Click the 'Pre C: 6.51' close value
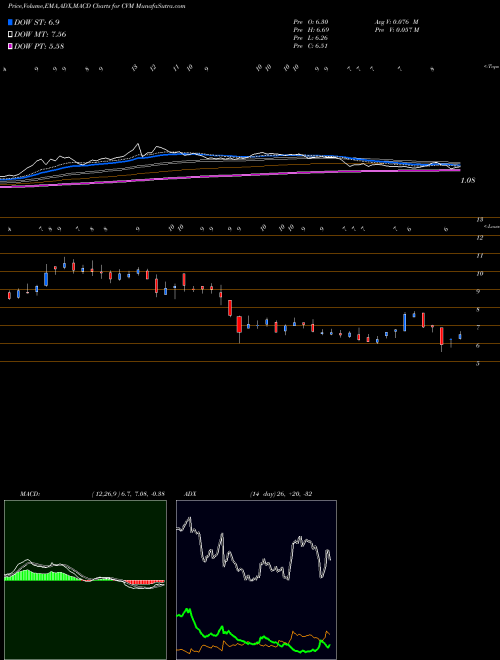Image resolution: width=500 pixels, height=660 pixels. click(x=311, y=46)
